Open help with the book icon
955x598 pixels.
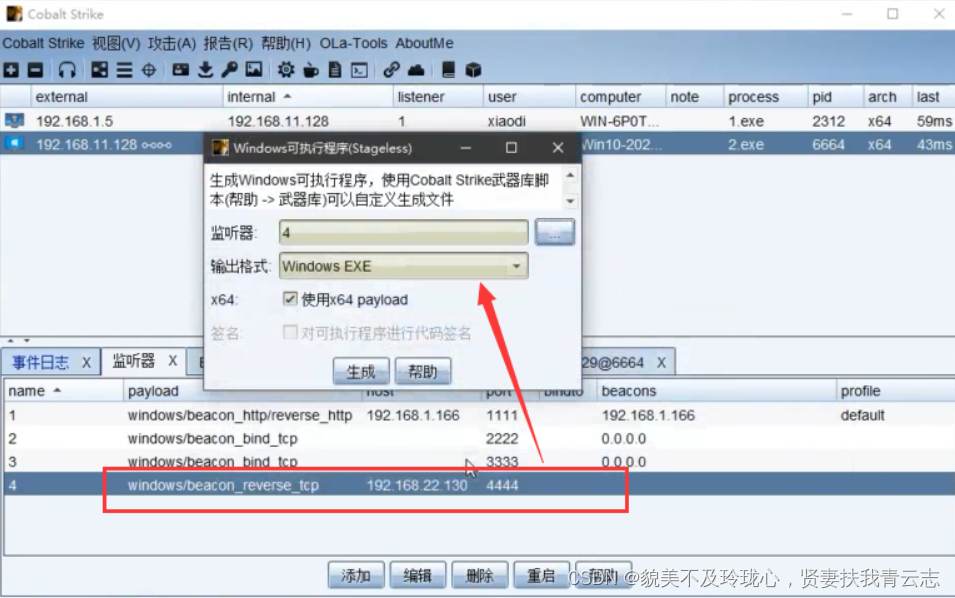pos(448,70)
